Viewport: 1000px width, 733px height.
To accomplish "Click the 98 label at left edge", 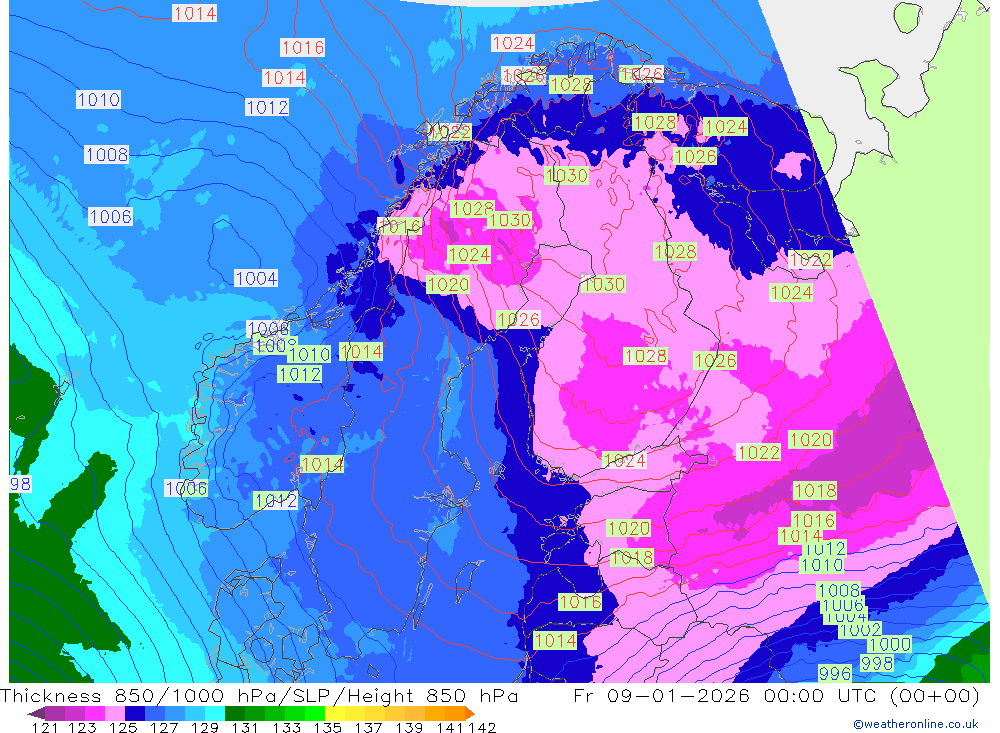I will (x=20, y=484).
